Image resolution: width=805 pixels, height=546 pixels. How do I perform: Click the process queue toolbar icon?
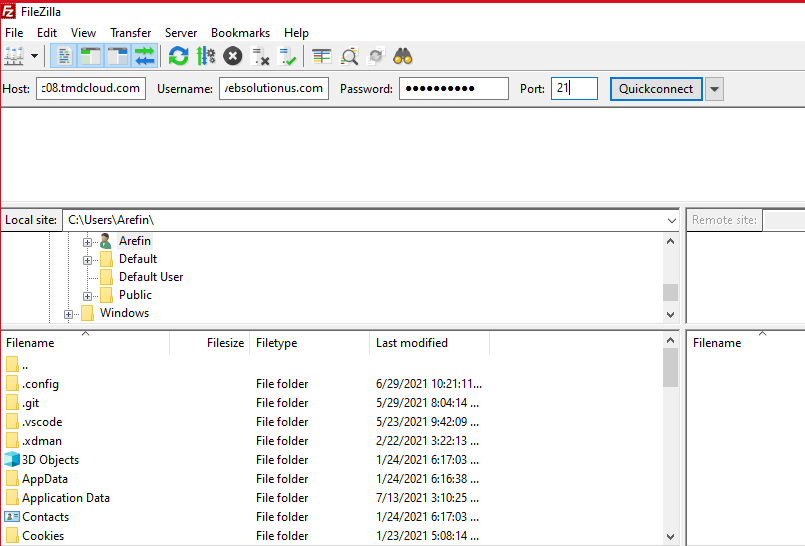point(206,56)
